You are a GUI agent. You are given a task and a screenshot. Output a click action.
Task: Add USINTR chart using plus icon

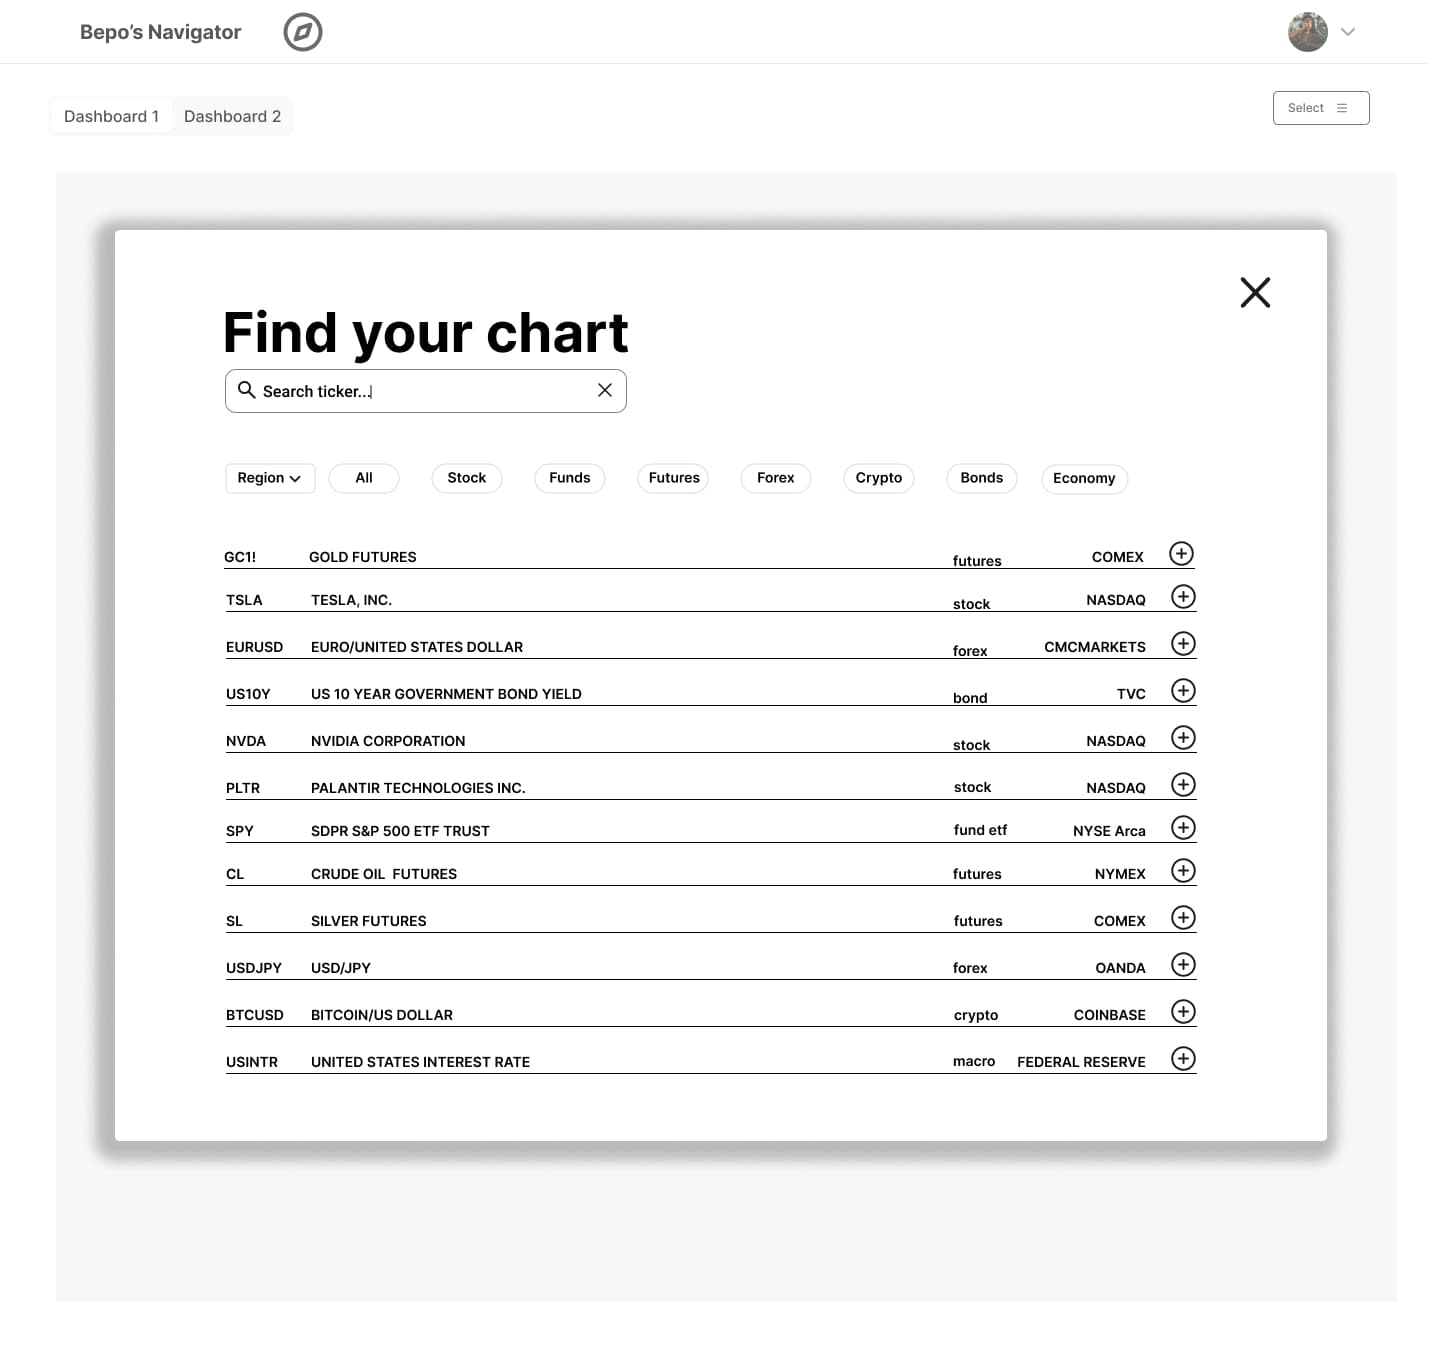[1183, 1059]
